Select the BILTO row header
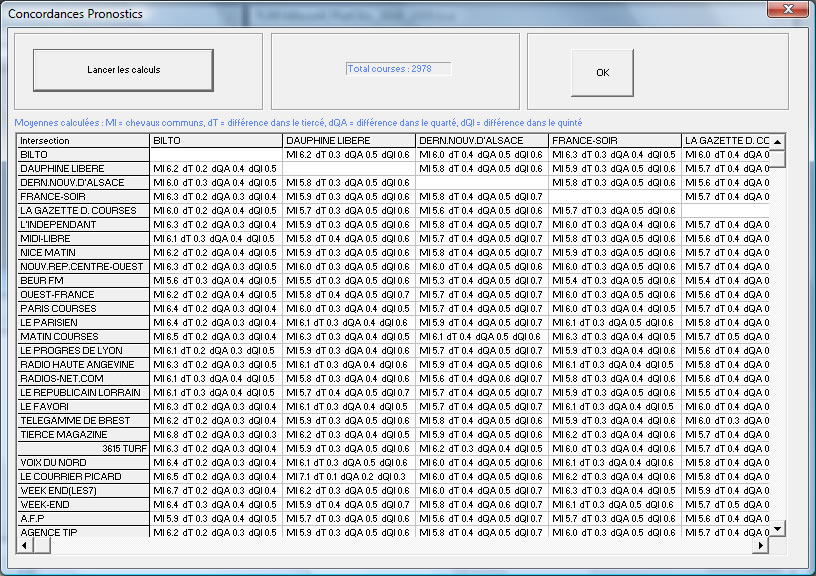Image resolution: width=816 pixels, height=576 pixels. tap(83, 155)
